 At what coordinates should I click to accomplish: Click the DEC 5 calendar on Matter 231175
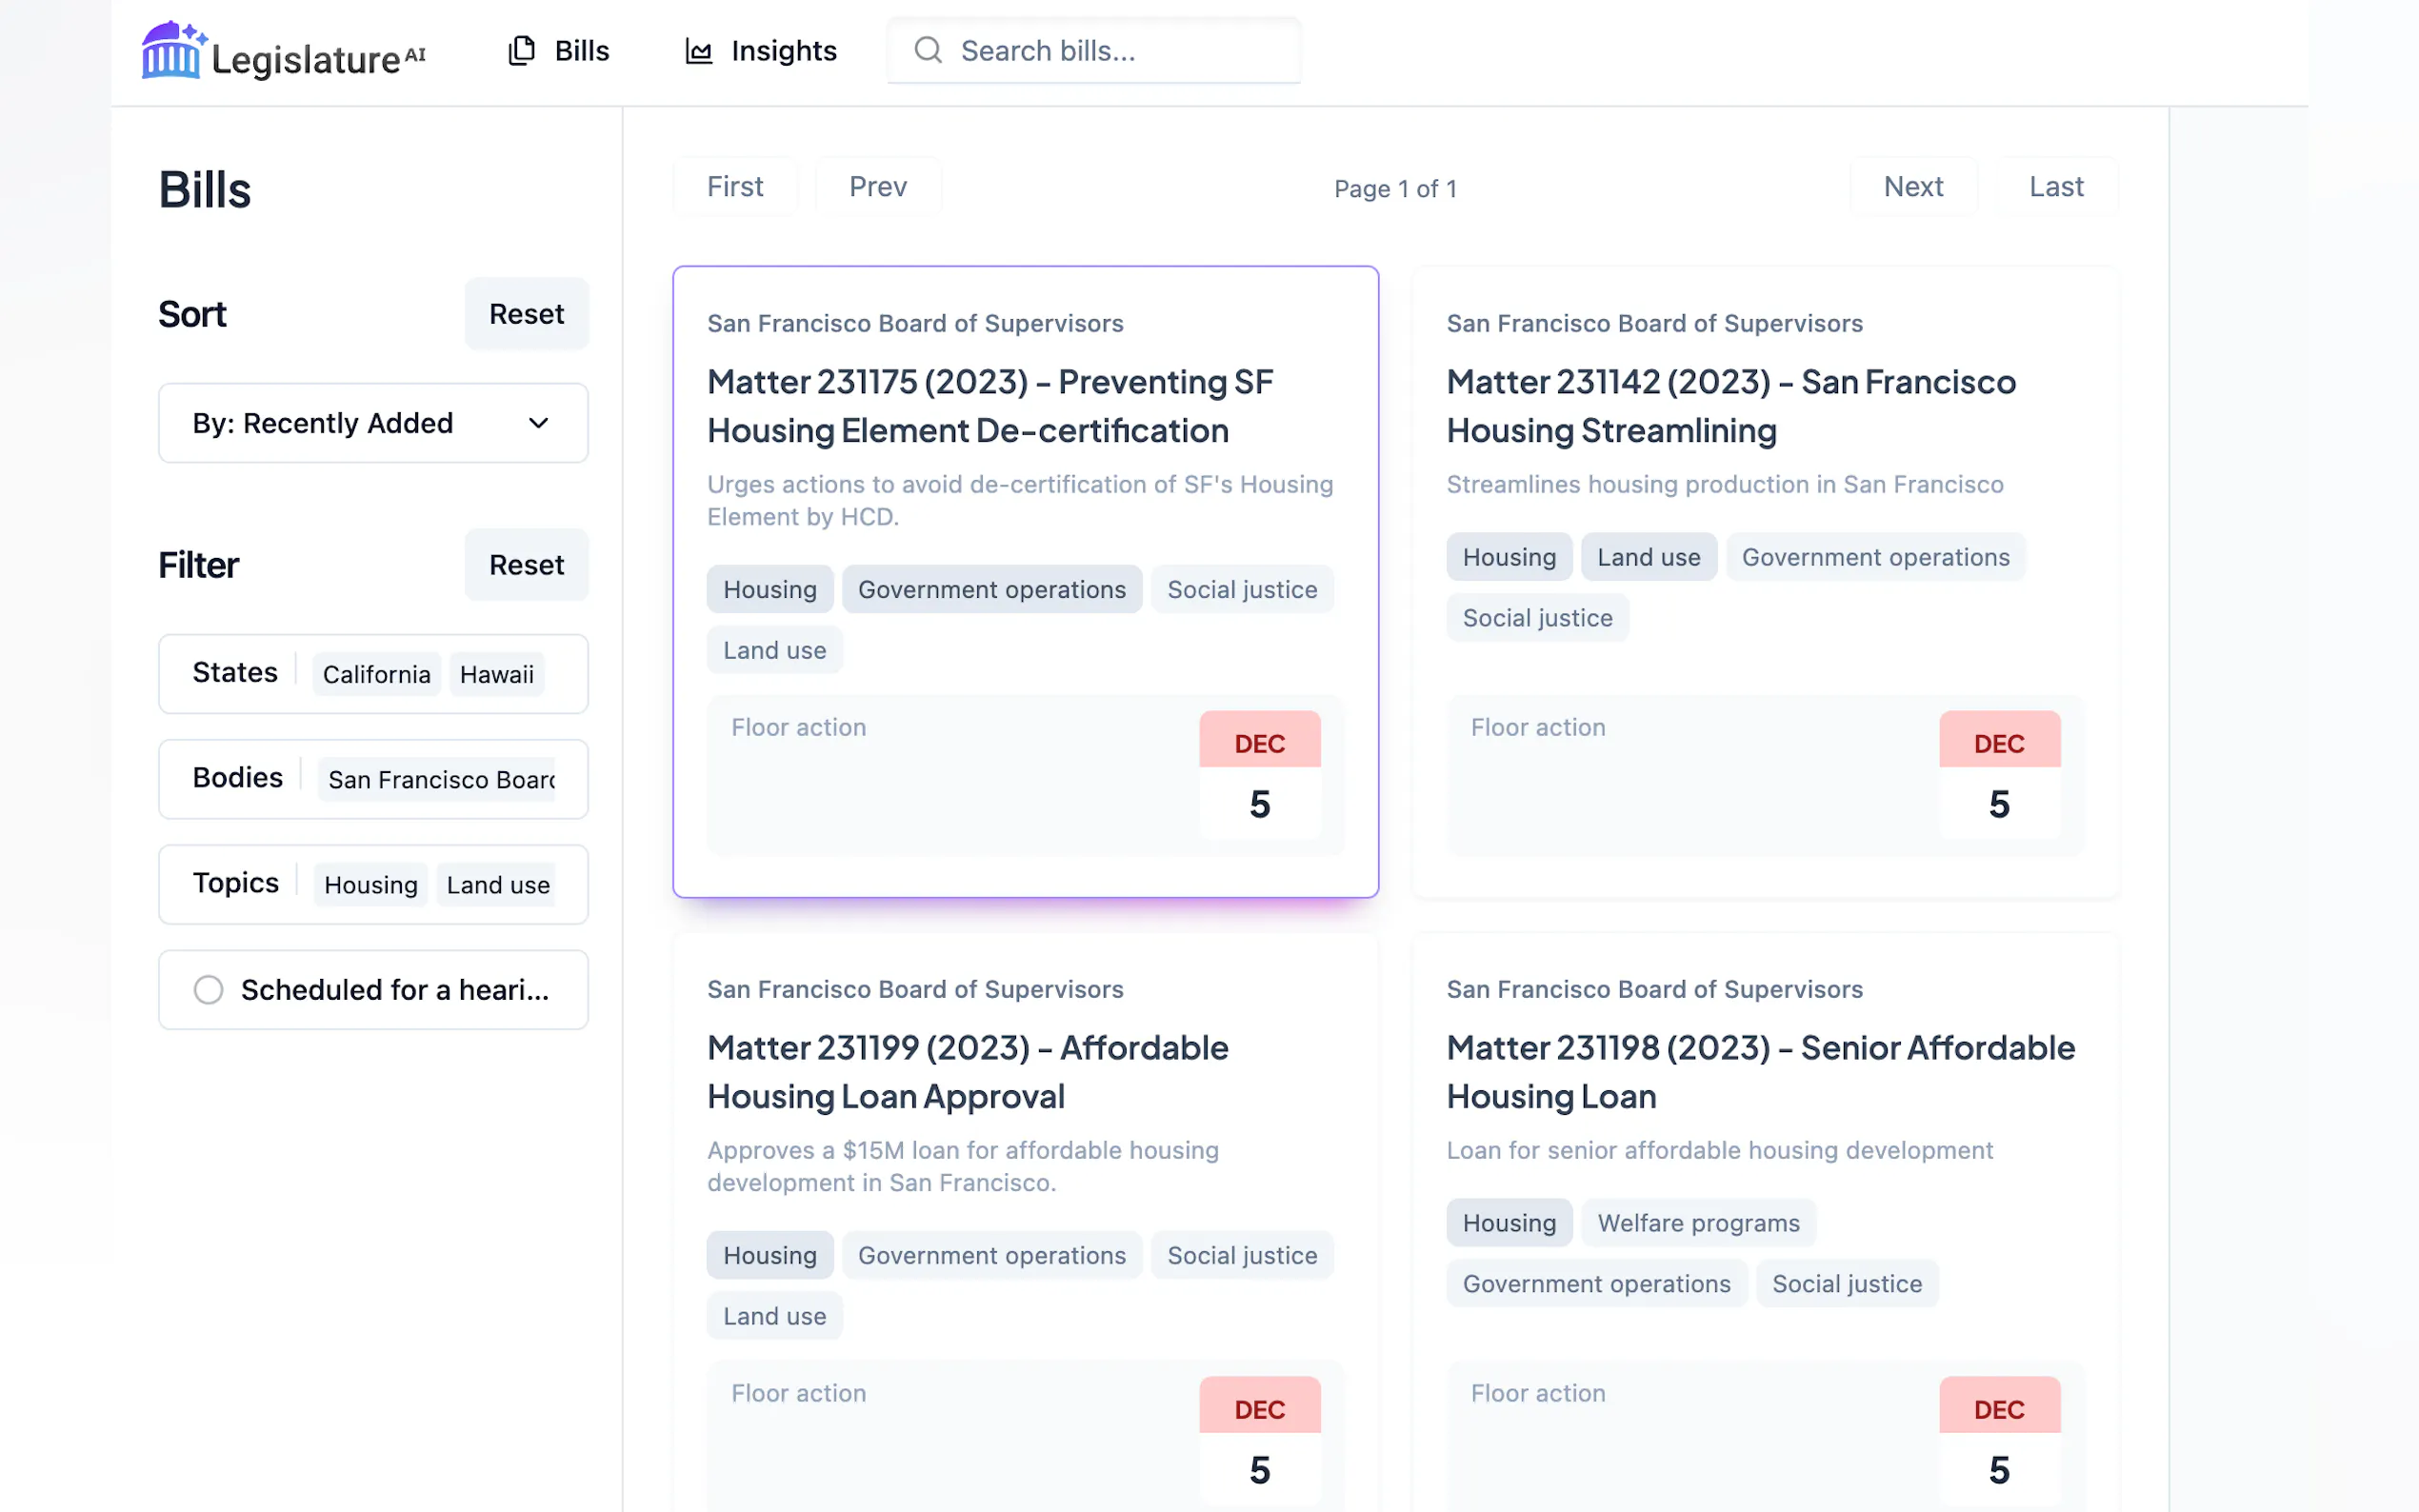[1259, 775]
